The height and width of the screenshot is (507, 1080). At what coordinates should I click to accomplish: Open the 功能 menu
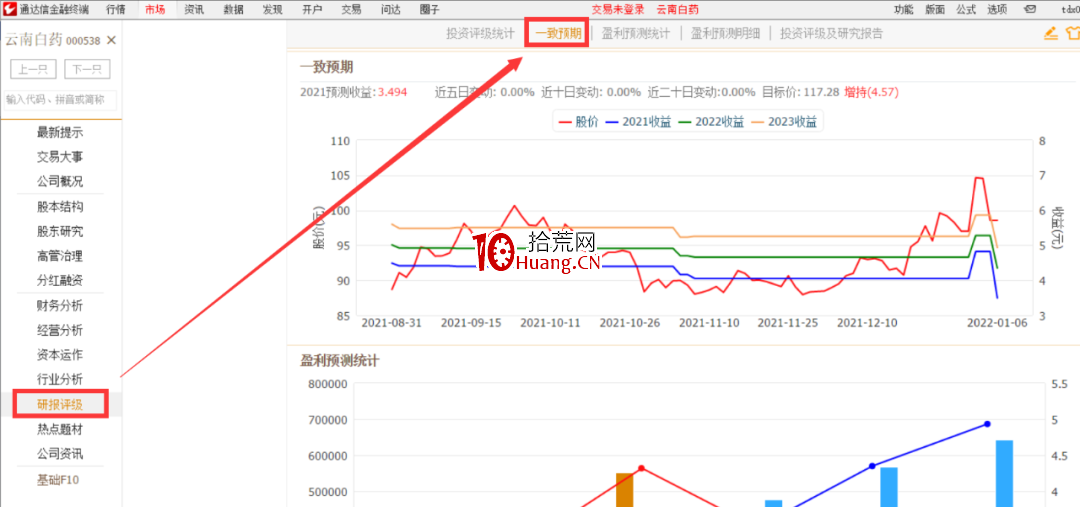pos(904,10)
